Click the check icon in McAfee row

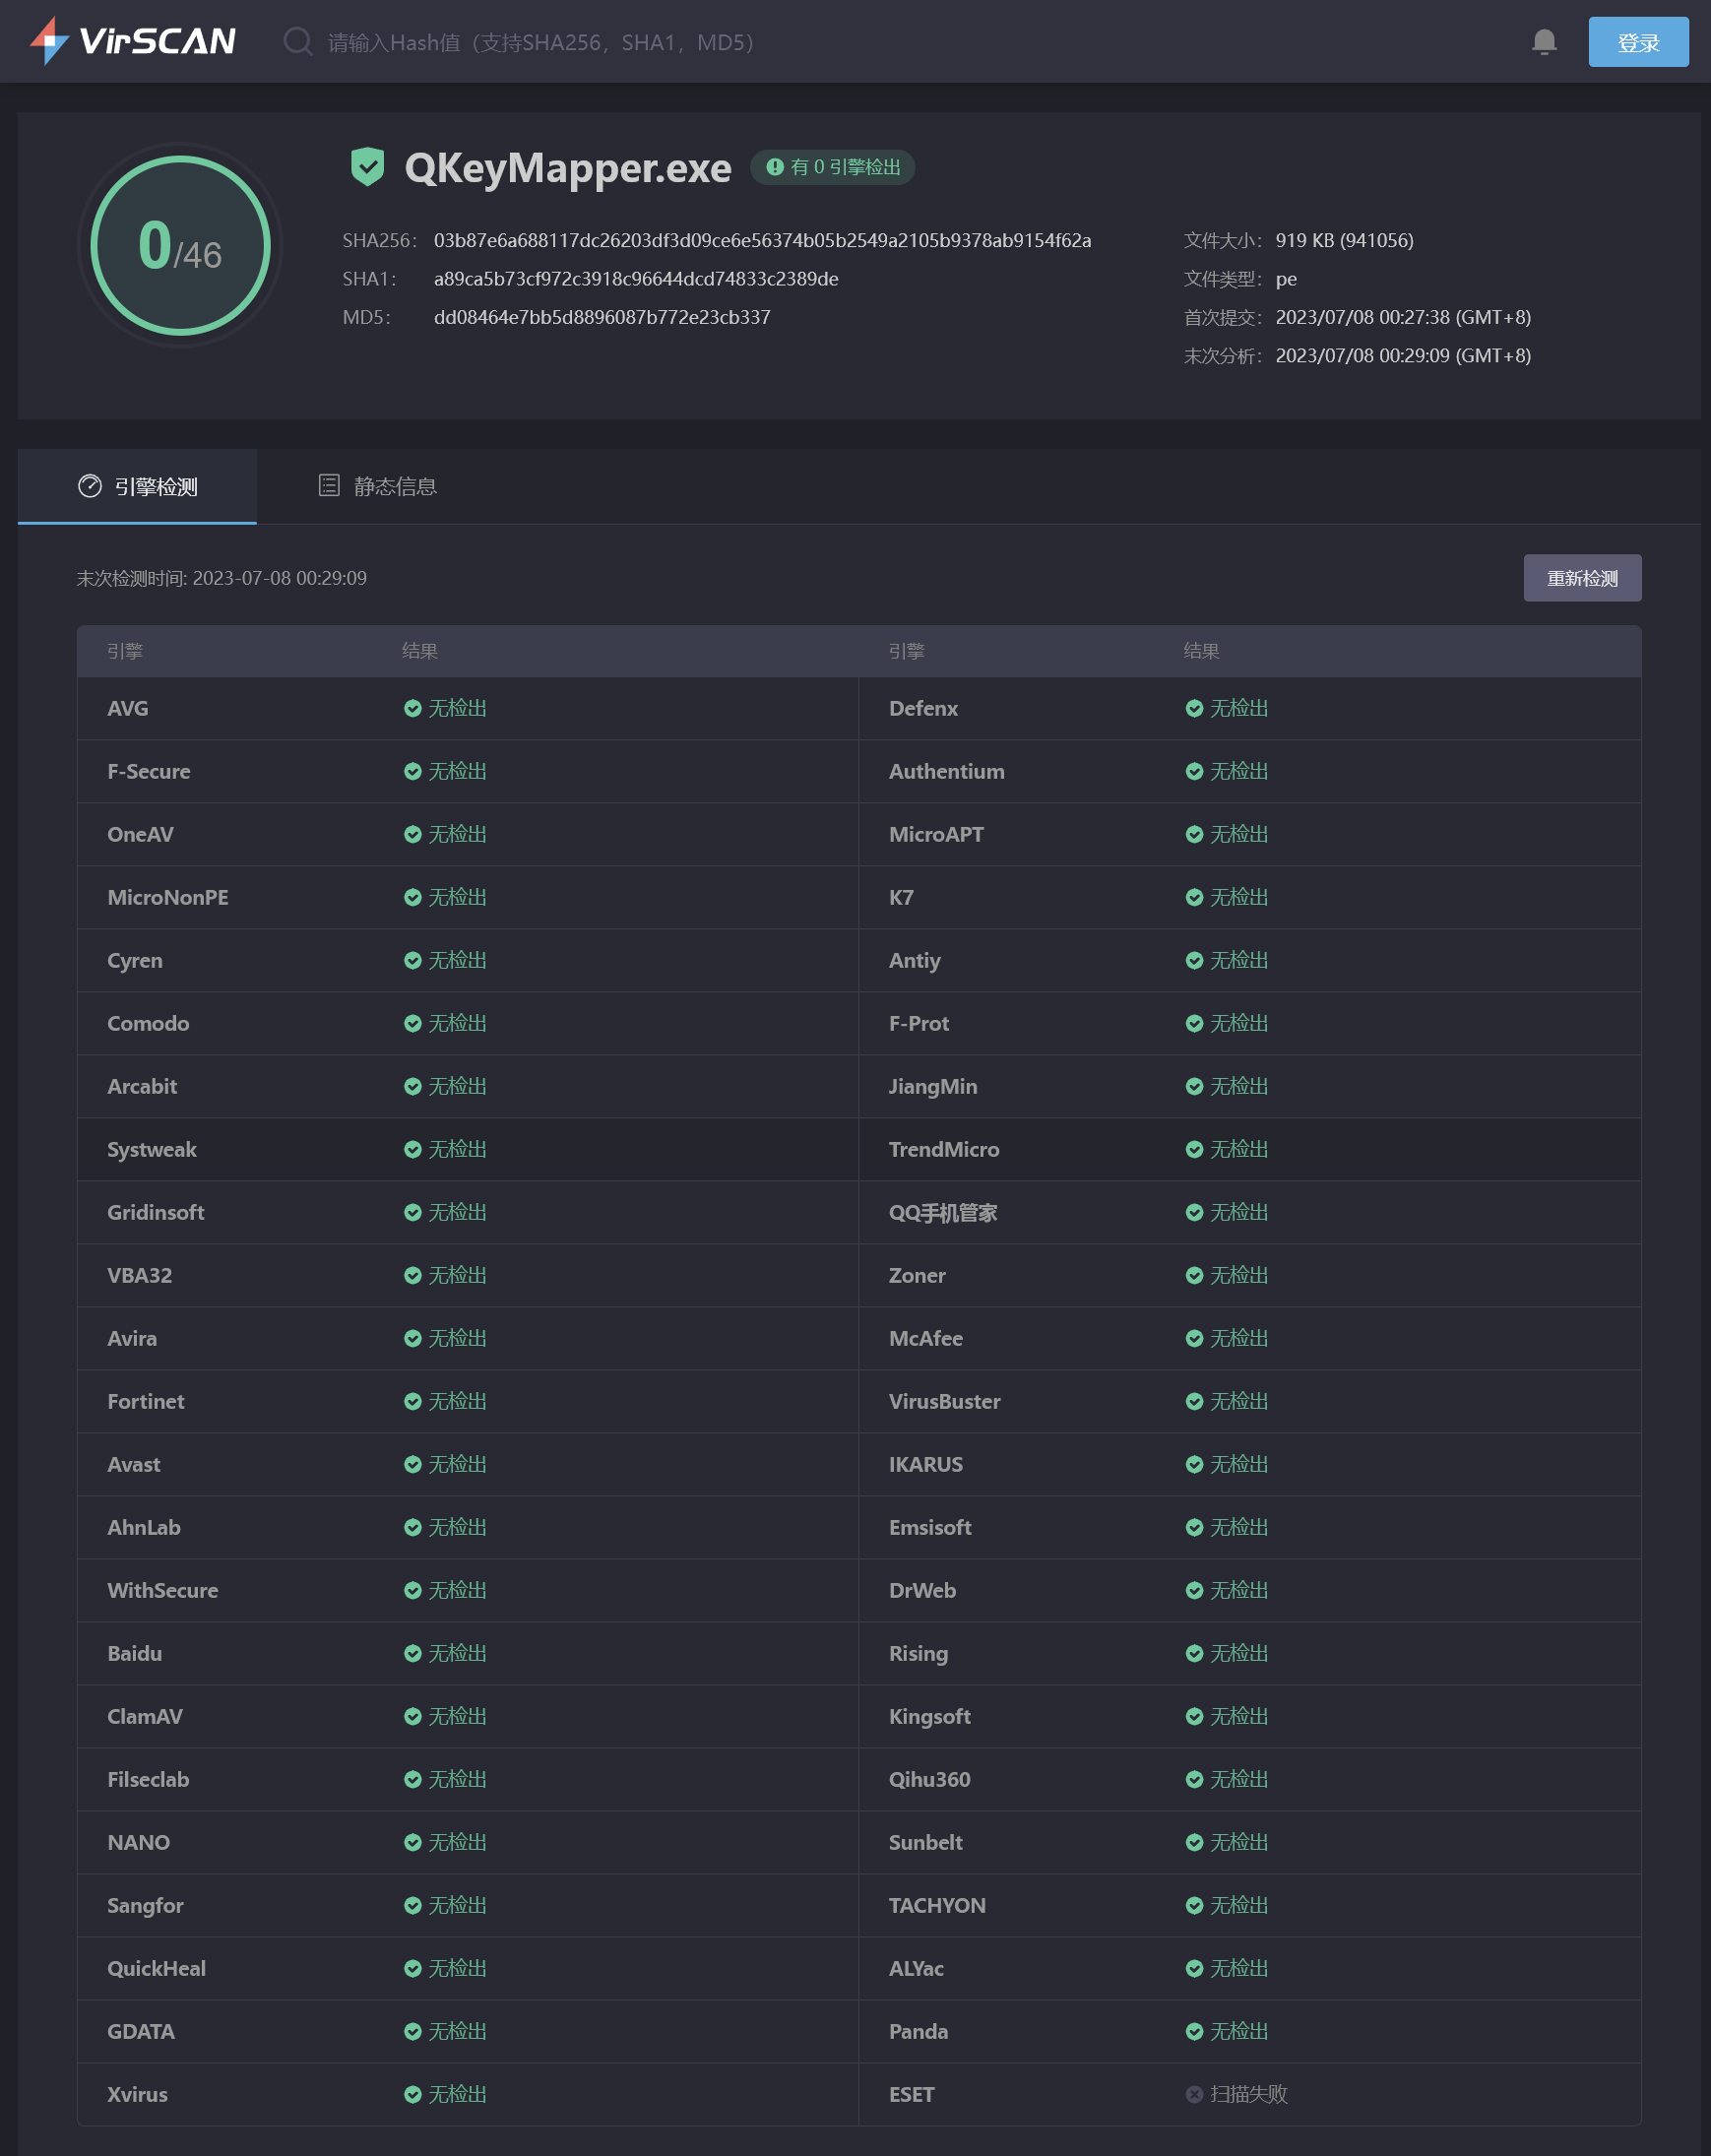point(1194,1338)
